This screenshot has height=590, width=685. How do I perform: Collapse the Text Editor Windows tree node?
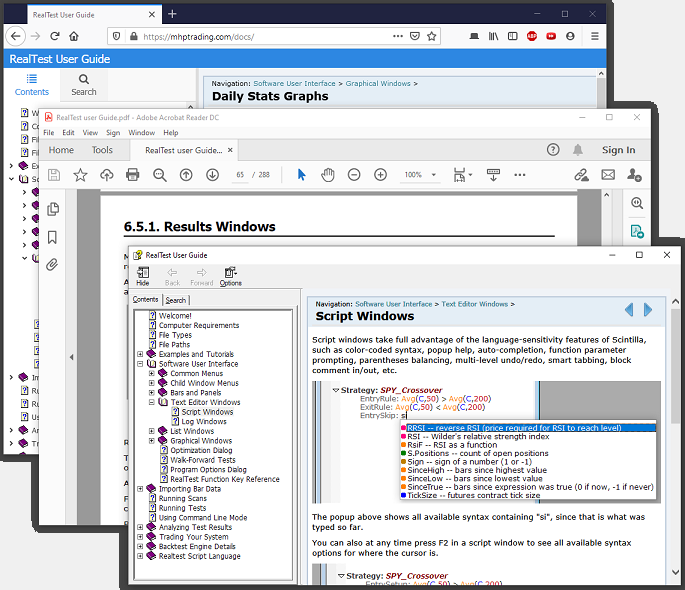point(150,402)
